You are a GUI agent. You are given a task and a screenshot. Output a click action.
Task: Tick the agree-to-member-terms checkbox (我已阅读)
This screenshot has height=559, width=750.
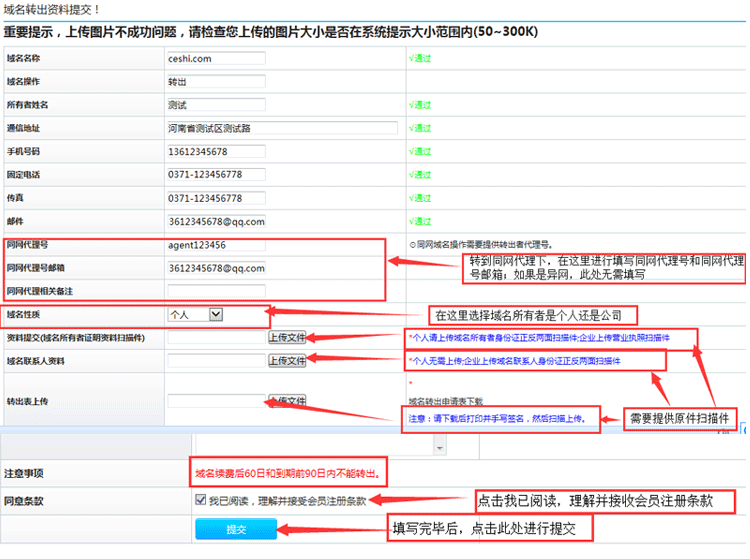point(201,499)
